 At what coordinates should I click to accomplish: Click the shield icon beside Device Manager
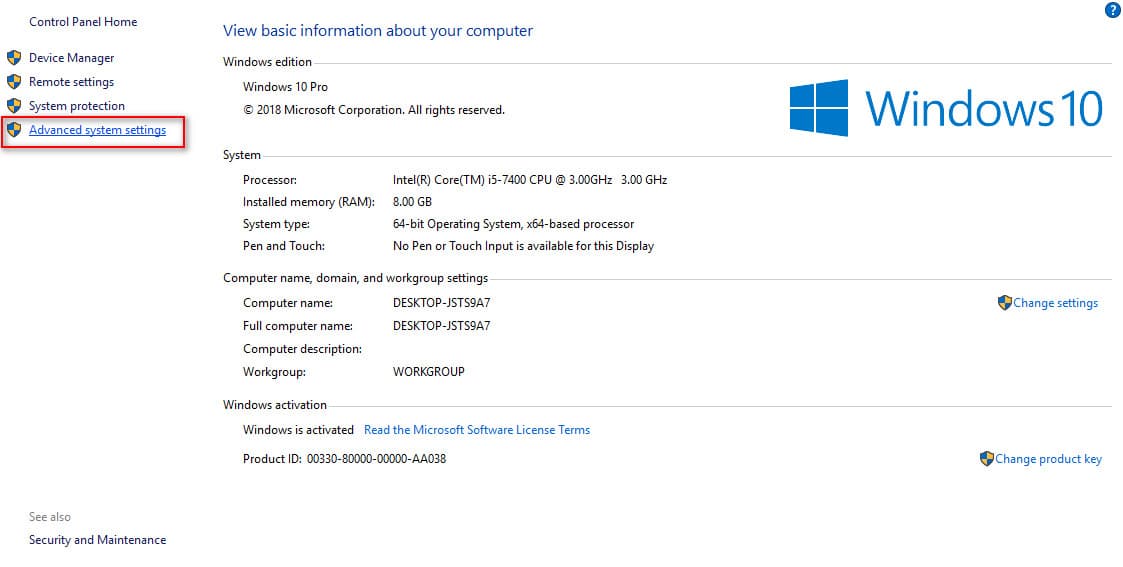[14, 58]
